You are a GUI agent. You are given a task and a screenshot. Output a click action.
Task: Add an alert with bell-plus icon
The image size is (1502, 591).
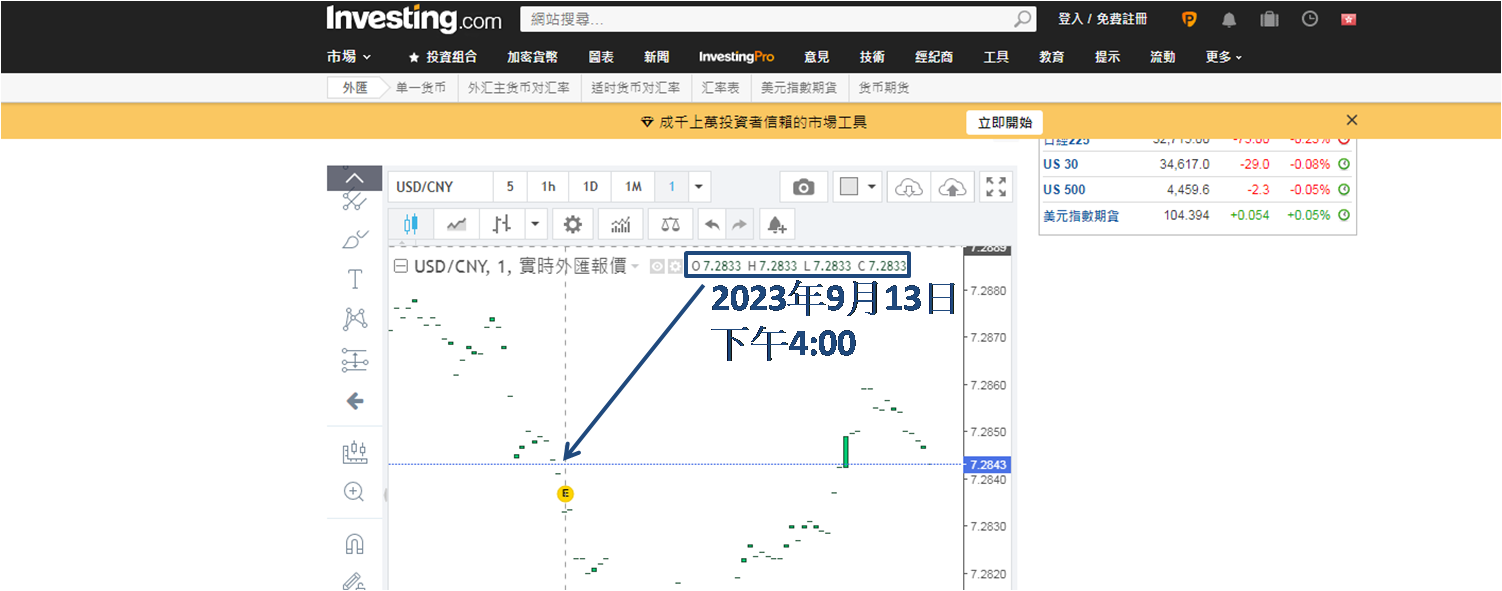[x=776, y=224]
